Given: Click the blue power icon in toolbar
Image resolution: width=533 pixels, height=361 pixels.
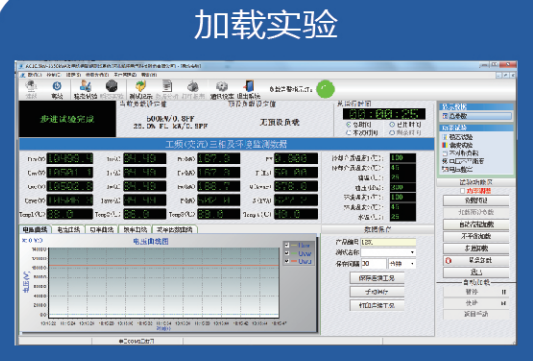Looking at the screenshot, I should pyautogui.click(x=57, y=86).
